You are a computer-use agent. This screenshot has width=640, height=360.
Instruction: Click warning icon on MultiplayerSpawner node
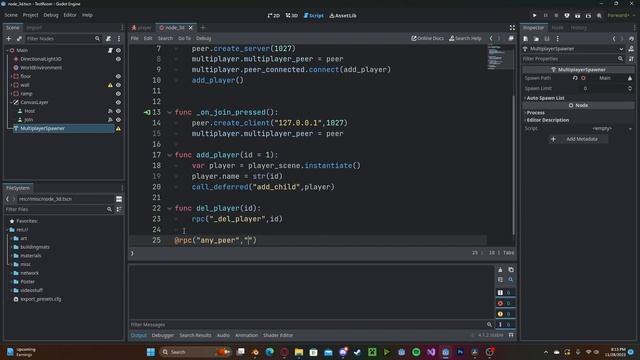tap(118, 129)
